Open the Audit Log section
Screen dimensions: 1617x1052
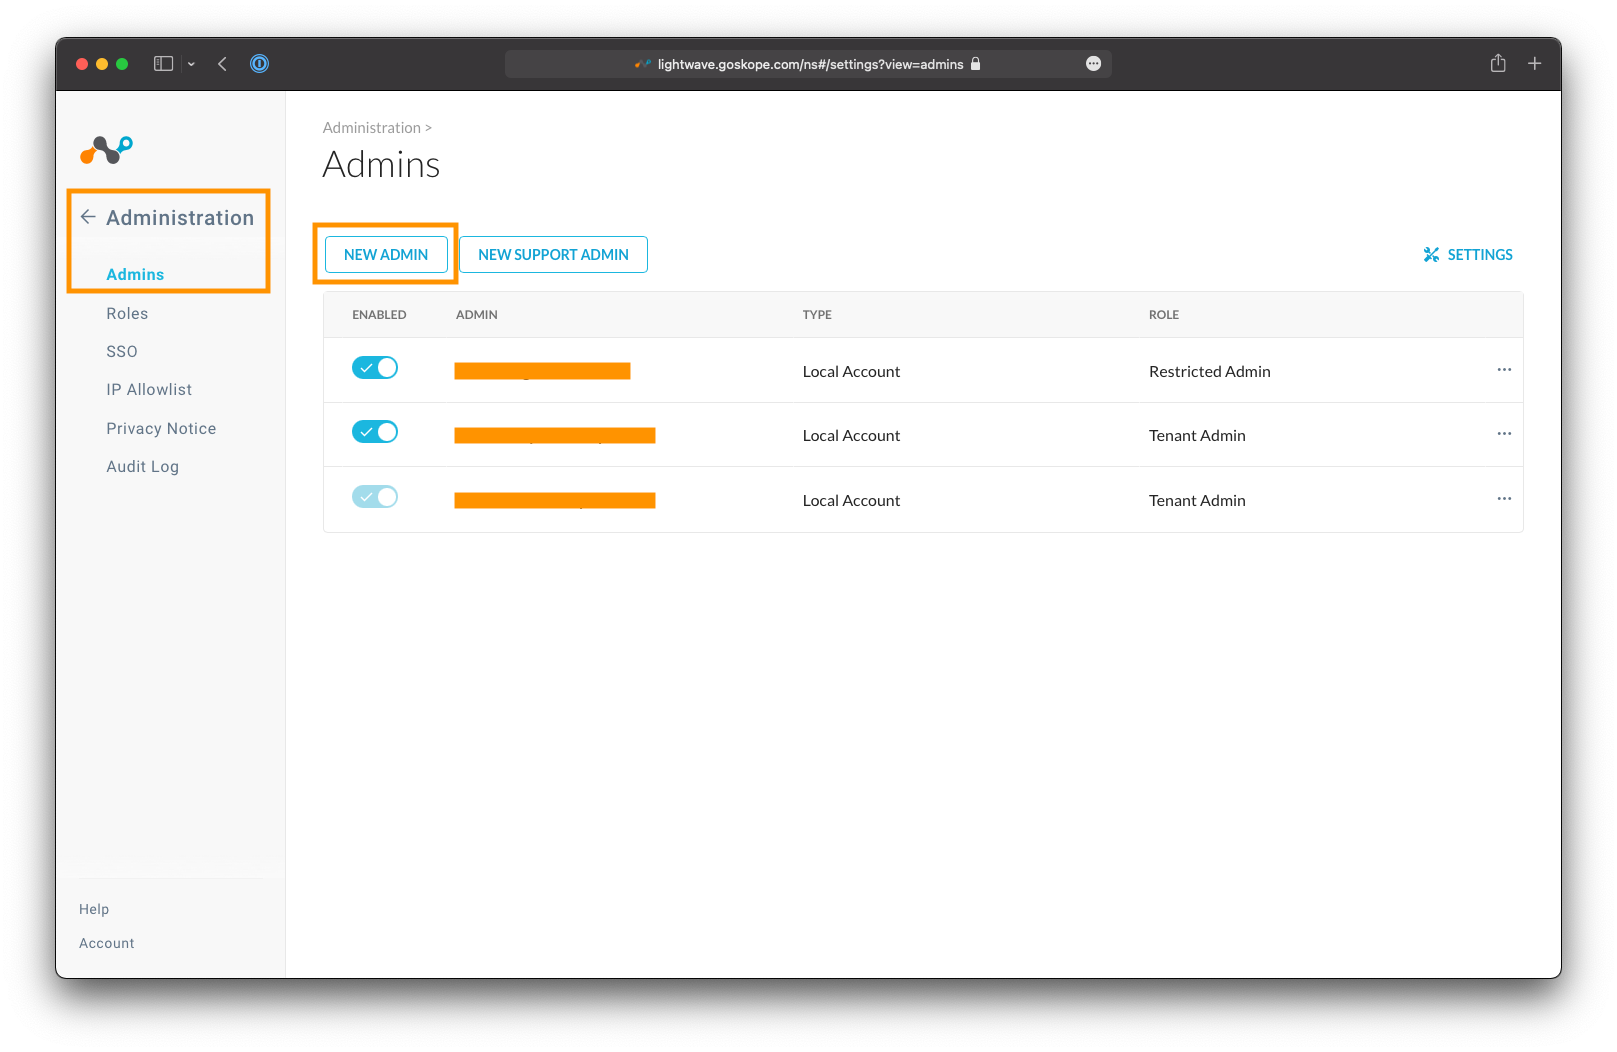tap(142, 467)
